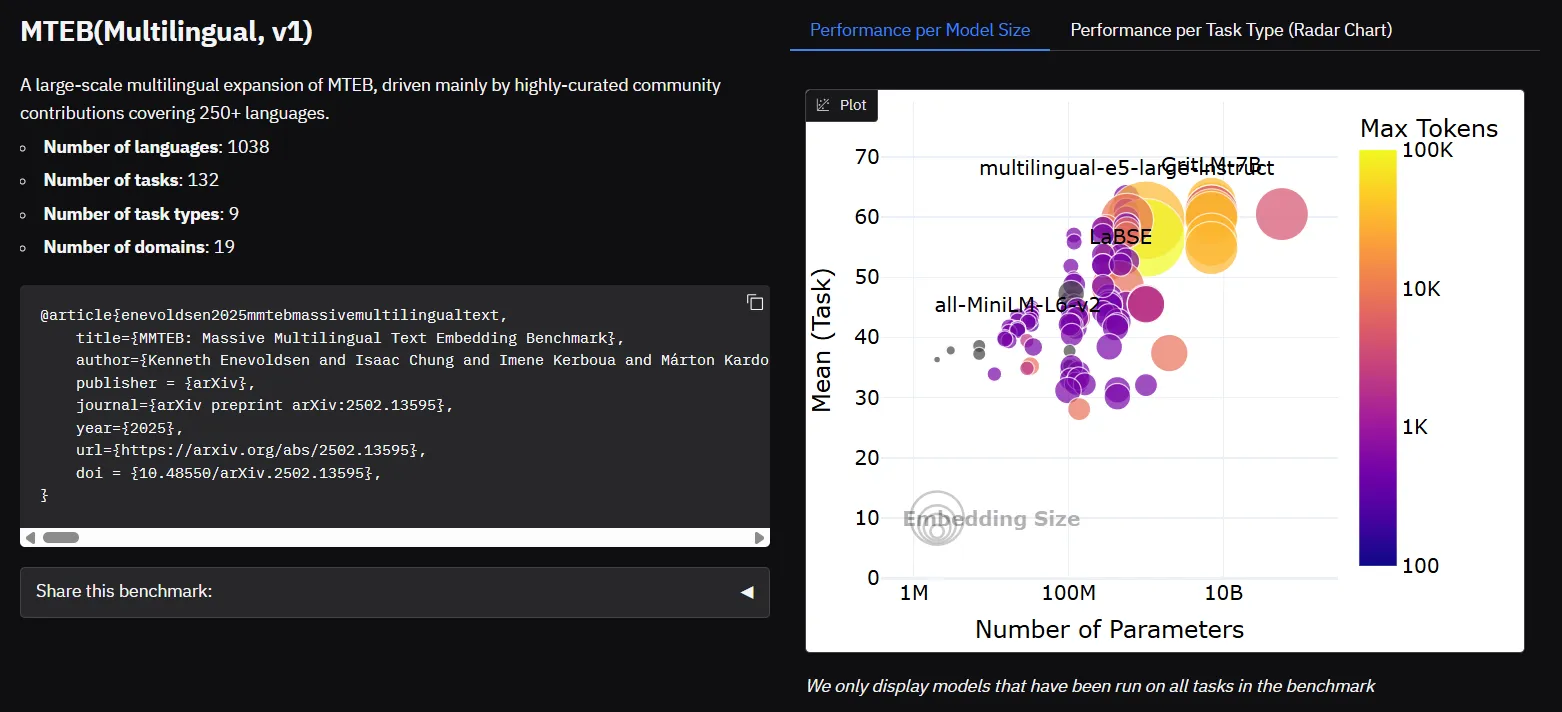
Task: Click the all-MiniLM-L6-v2 data point label
Action: coord(1017,305)
